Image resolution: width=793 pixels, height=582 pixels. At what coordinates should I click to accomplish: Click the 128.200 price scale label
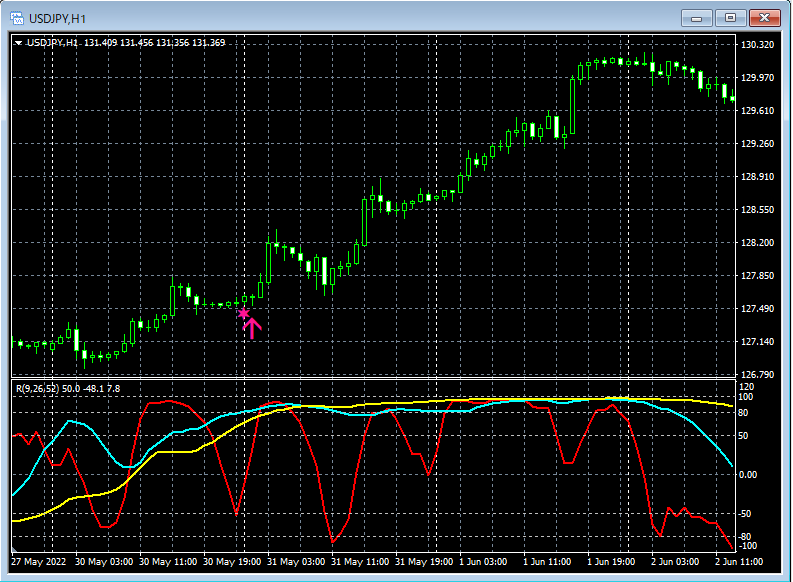[759, 243]
